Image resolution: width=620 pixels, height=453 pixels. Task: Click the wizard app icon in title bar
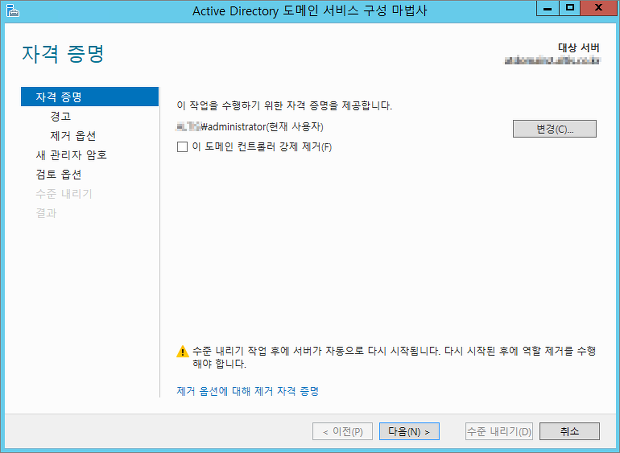(13, 11)
